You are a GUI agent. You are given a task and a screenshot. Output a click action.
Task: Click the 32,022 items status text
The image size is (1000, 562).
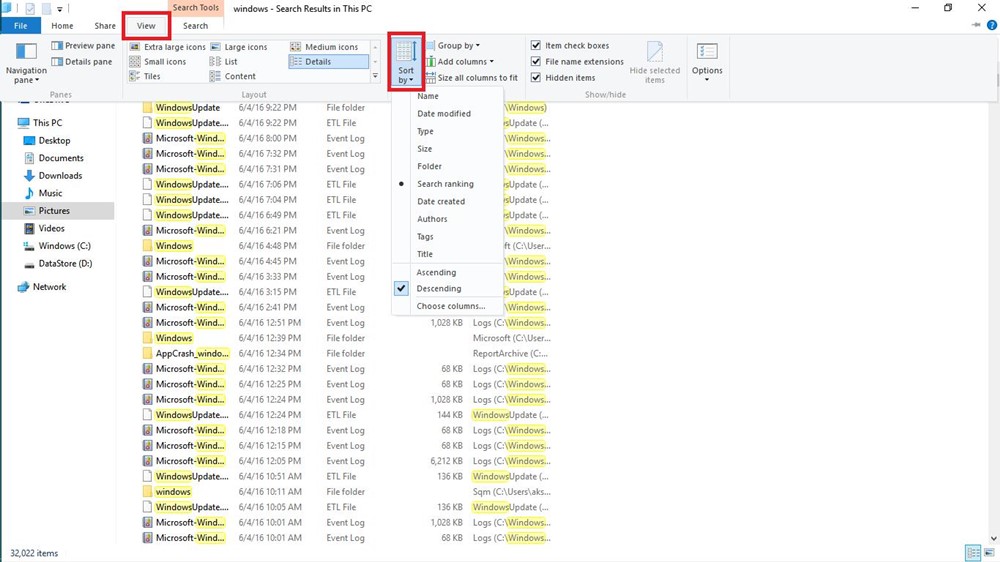(x=34, y=553)
